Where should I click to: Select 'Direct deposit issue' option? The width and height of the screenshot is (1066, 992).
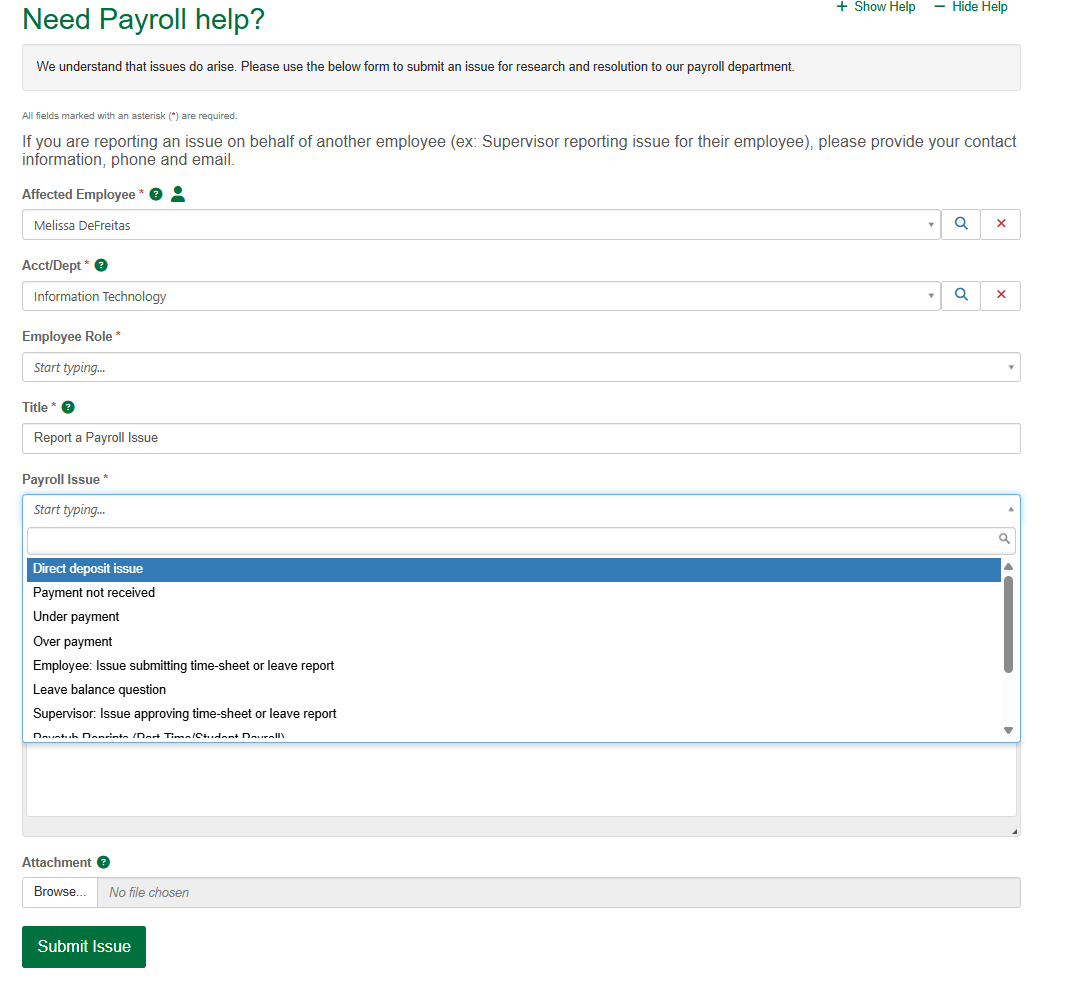pyautogui.click(x=88, y=569)
